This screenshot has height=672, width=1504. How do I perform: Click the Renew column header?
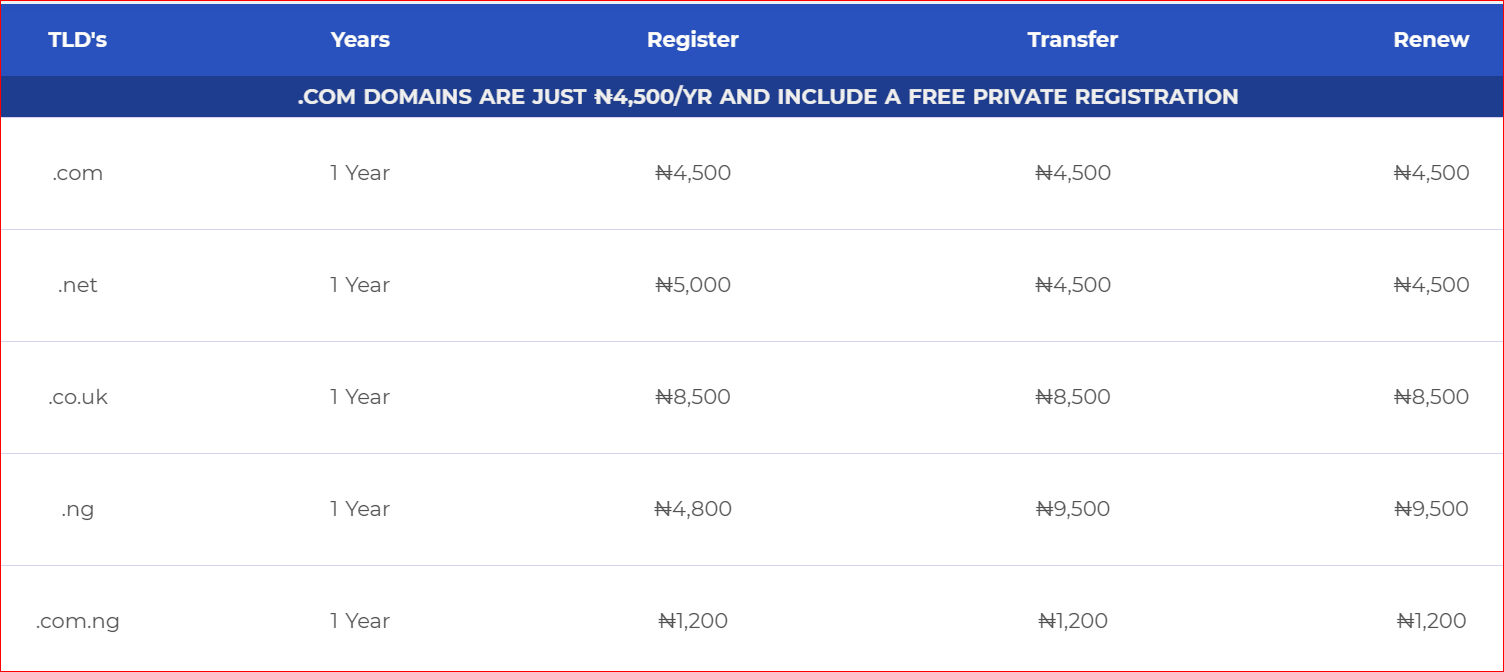pyautogui.click(x=1430, y=40)
